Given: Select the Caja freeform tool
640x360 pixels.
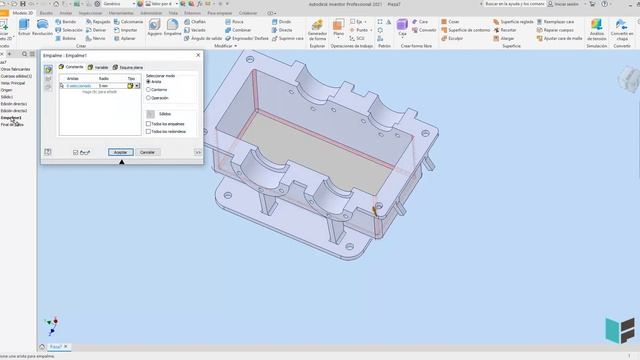Looking at the screenshot, I should pyautogui.click(x=402, y=27).
